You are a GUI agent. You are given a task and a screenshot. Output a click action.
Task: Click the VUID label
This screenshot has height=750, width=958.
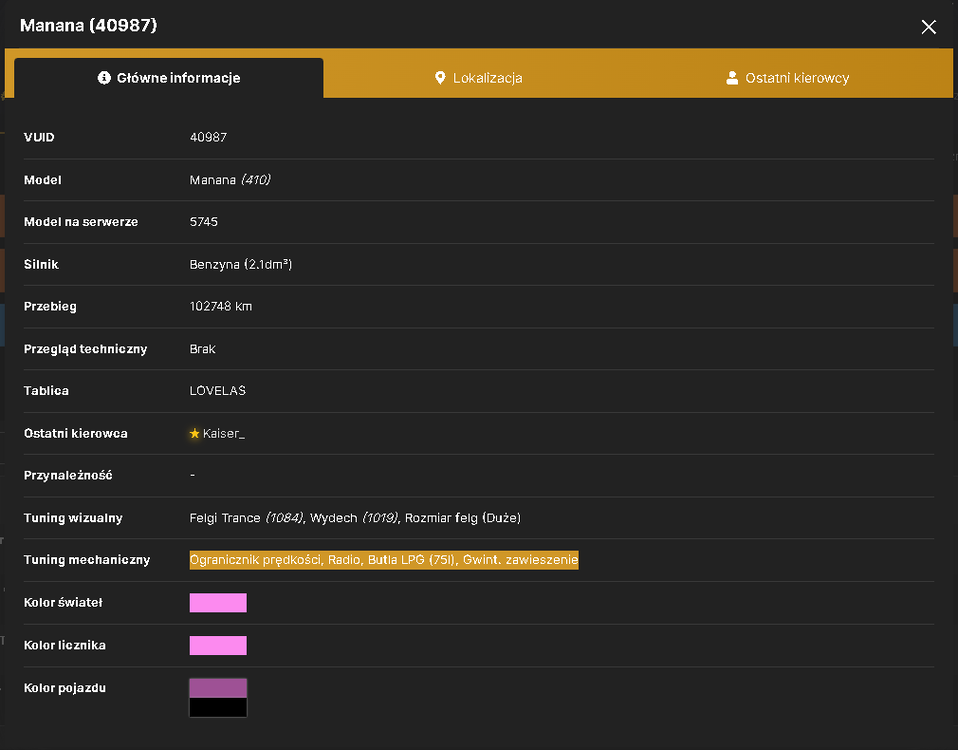39,137
